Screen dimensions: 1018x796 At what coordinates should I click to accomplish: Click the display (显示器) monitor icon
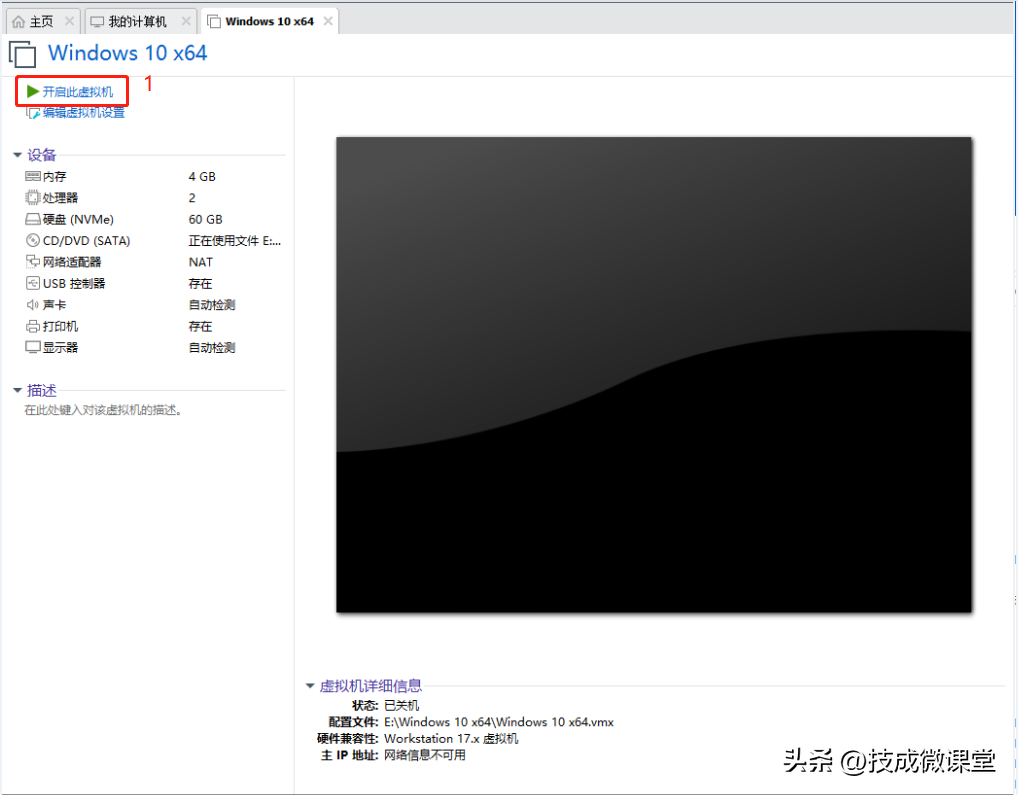tap(32, 347)
